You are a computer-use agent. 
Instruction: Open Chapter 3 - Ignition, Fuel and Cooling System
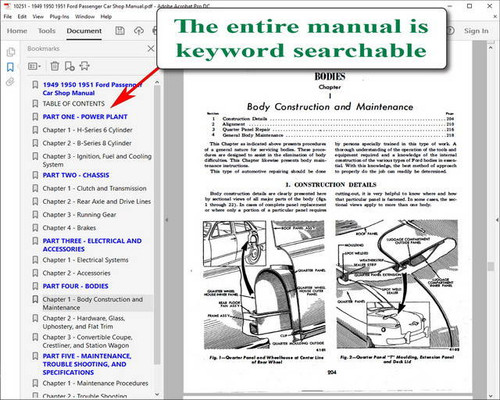click(x=97, y=160)
